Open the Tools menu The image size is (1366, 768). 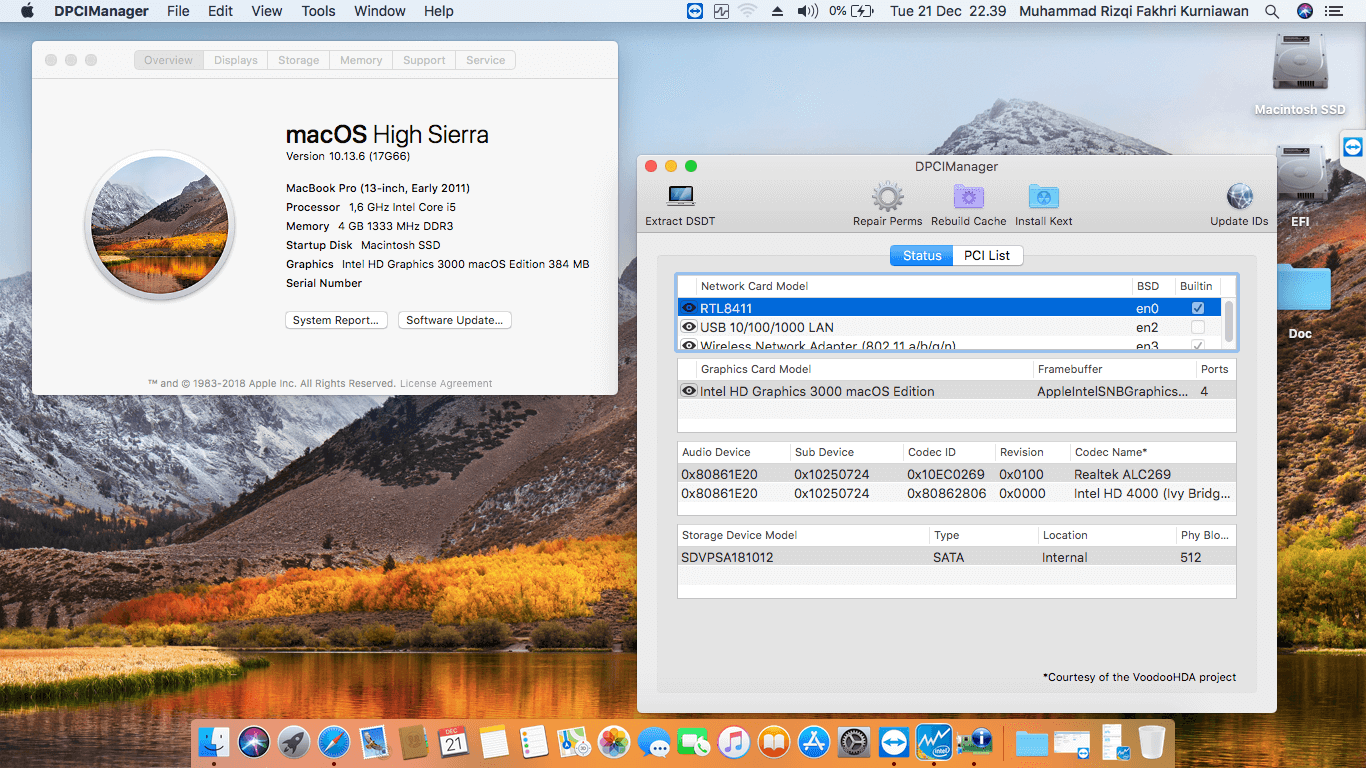[318, 11]
